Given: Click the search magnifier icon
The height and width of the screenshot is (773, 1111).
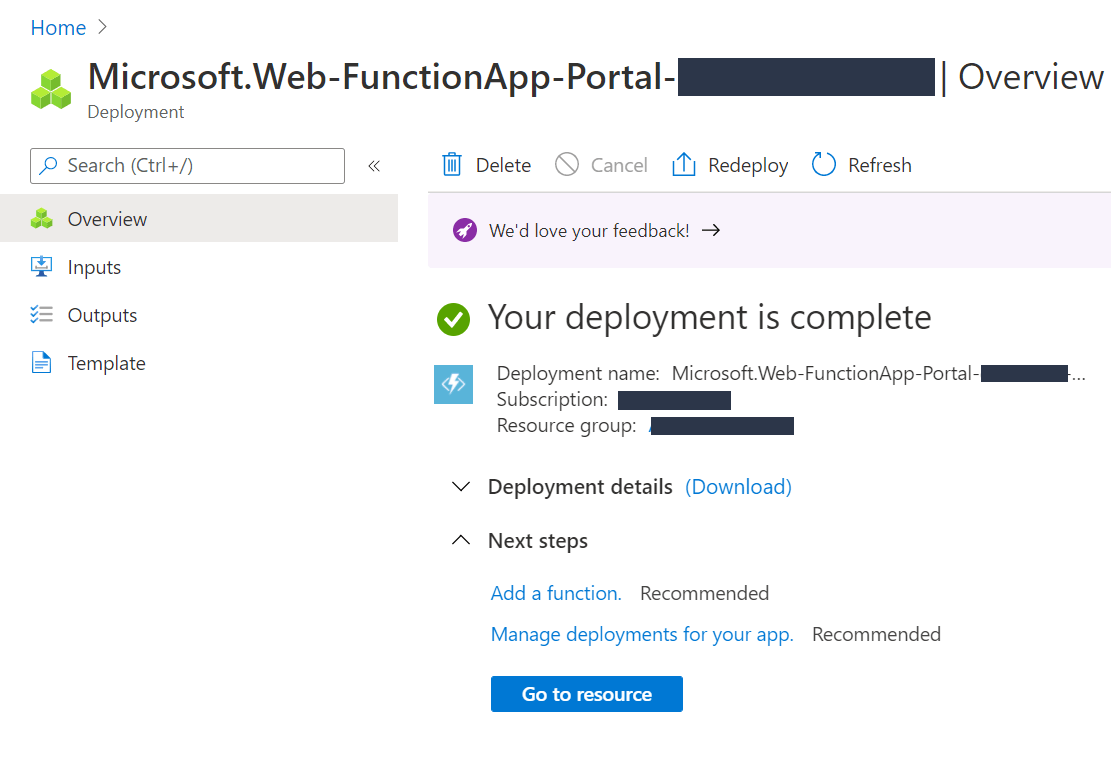Looking at the screenshot, I should click(48, 166).
